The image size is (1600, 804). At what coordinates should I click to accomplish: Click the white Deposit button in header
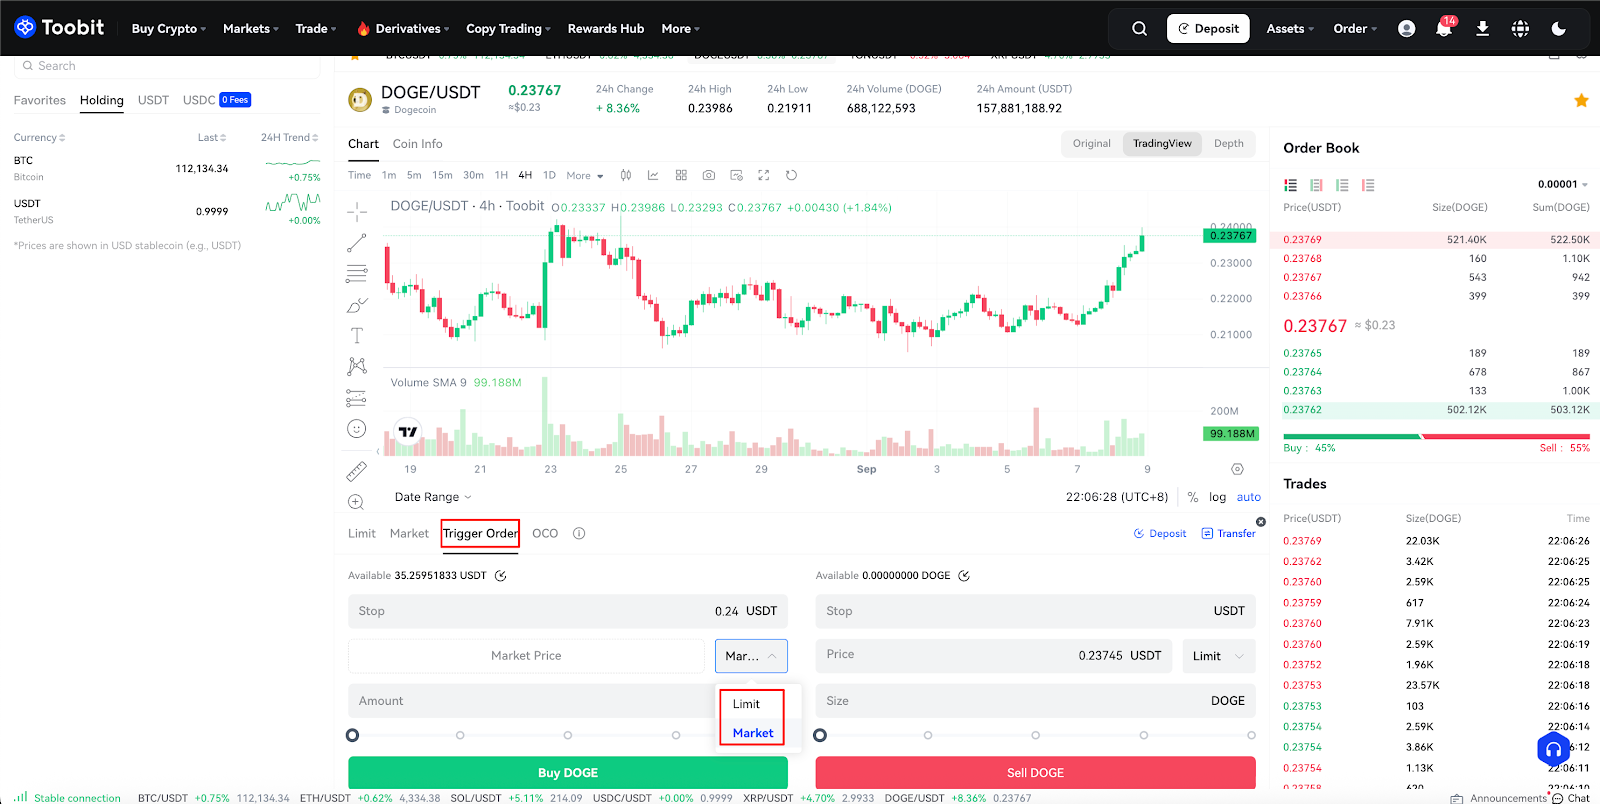click(x=1208, y=29)
